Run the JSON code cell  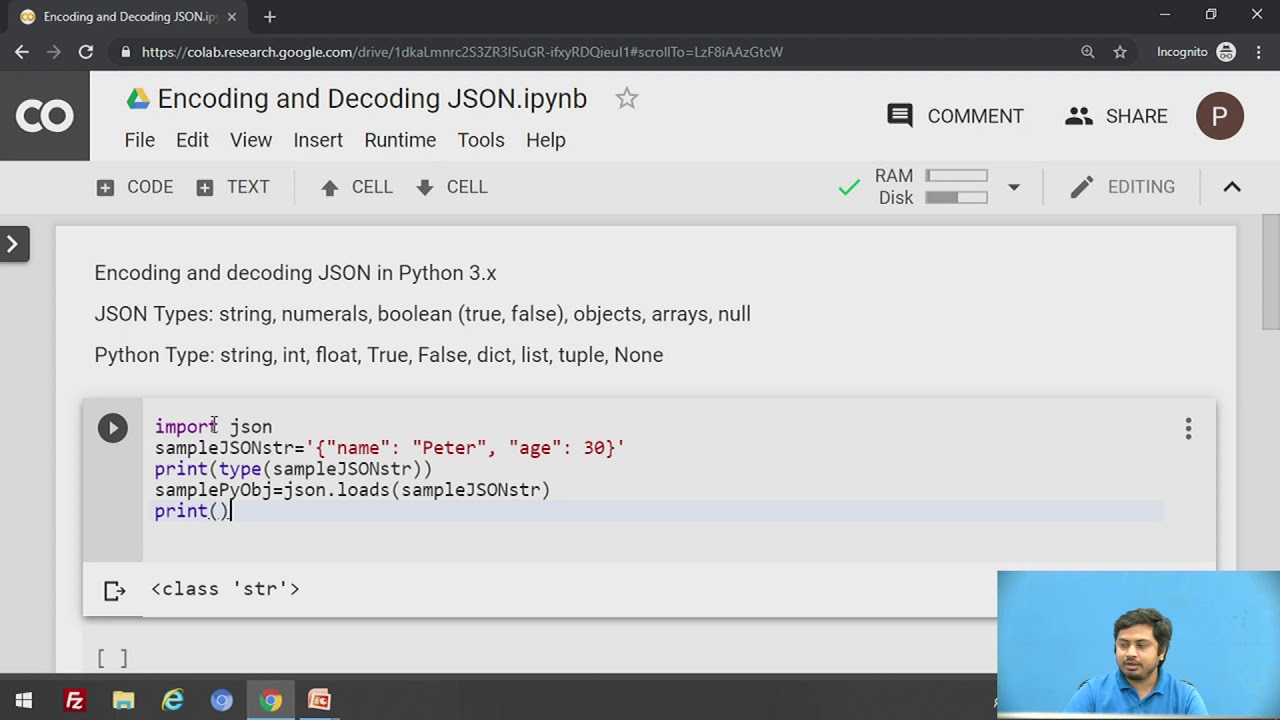[112, 428]
